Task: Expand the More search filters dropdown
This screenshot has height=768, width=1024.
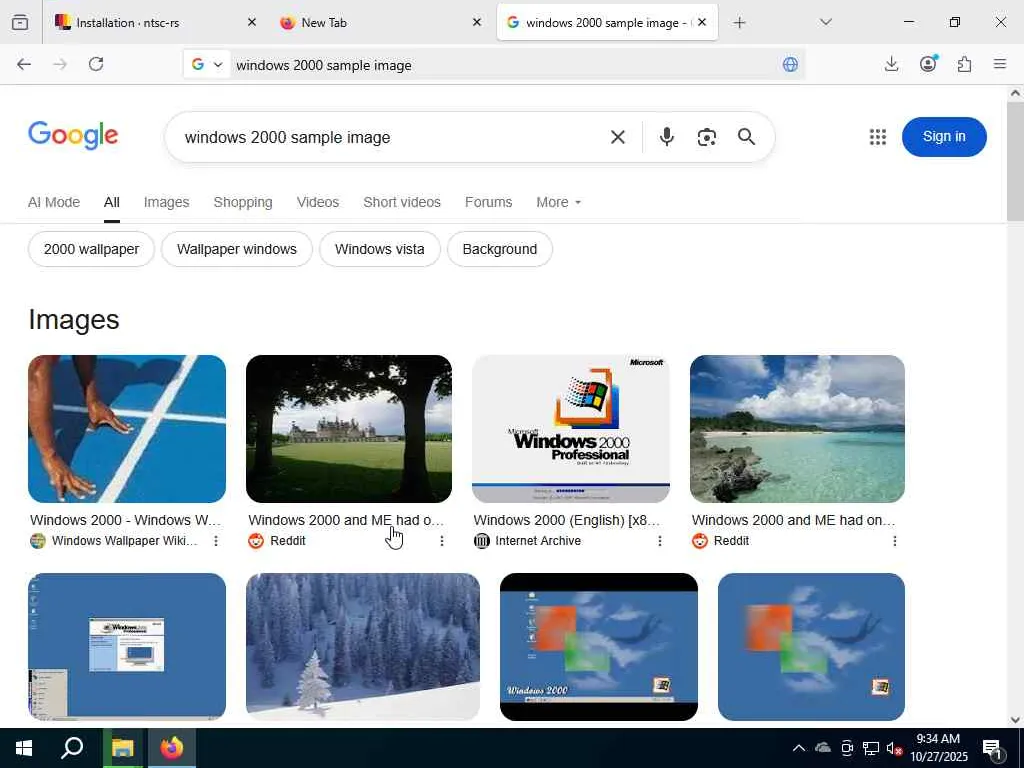Action: coord(558,202)
